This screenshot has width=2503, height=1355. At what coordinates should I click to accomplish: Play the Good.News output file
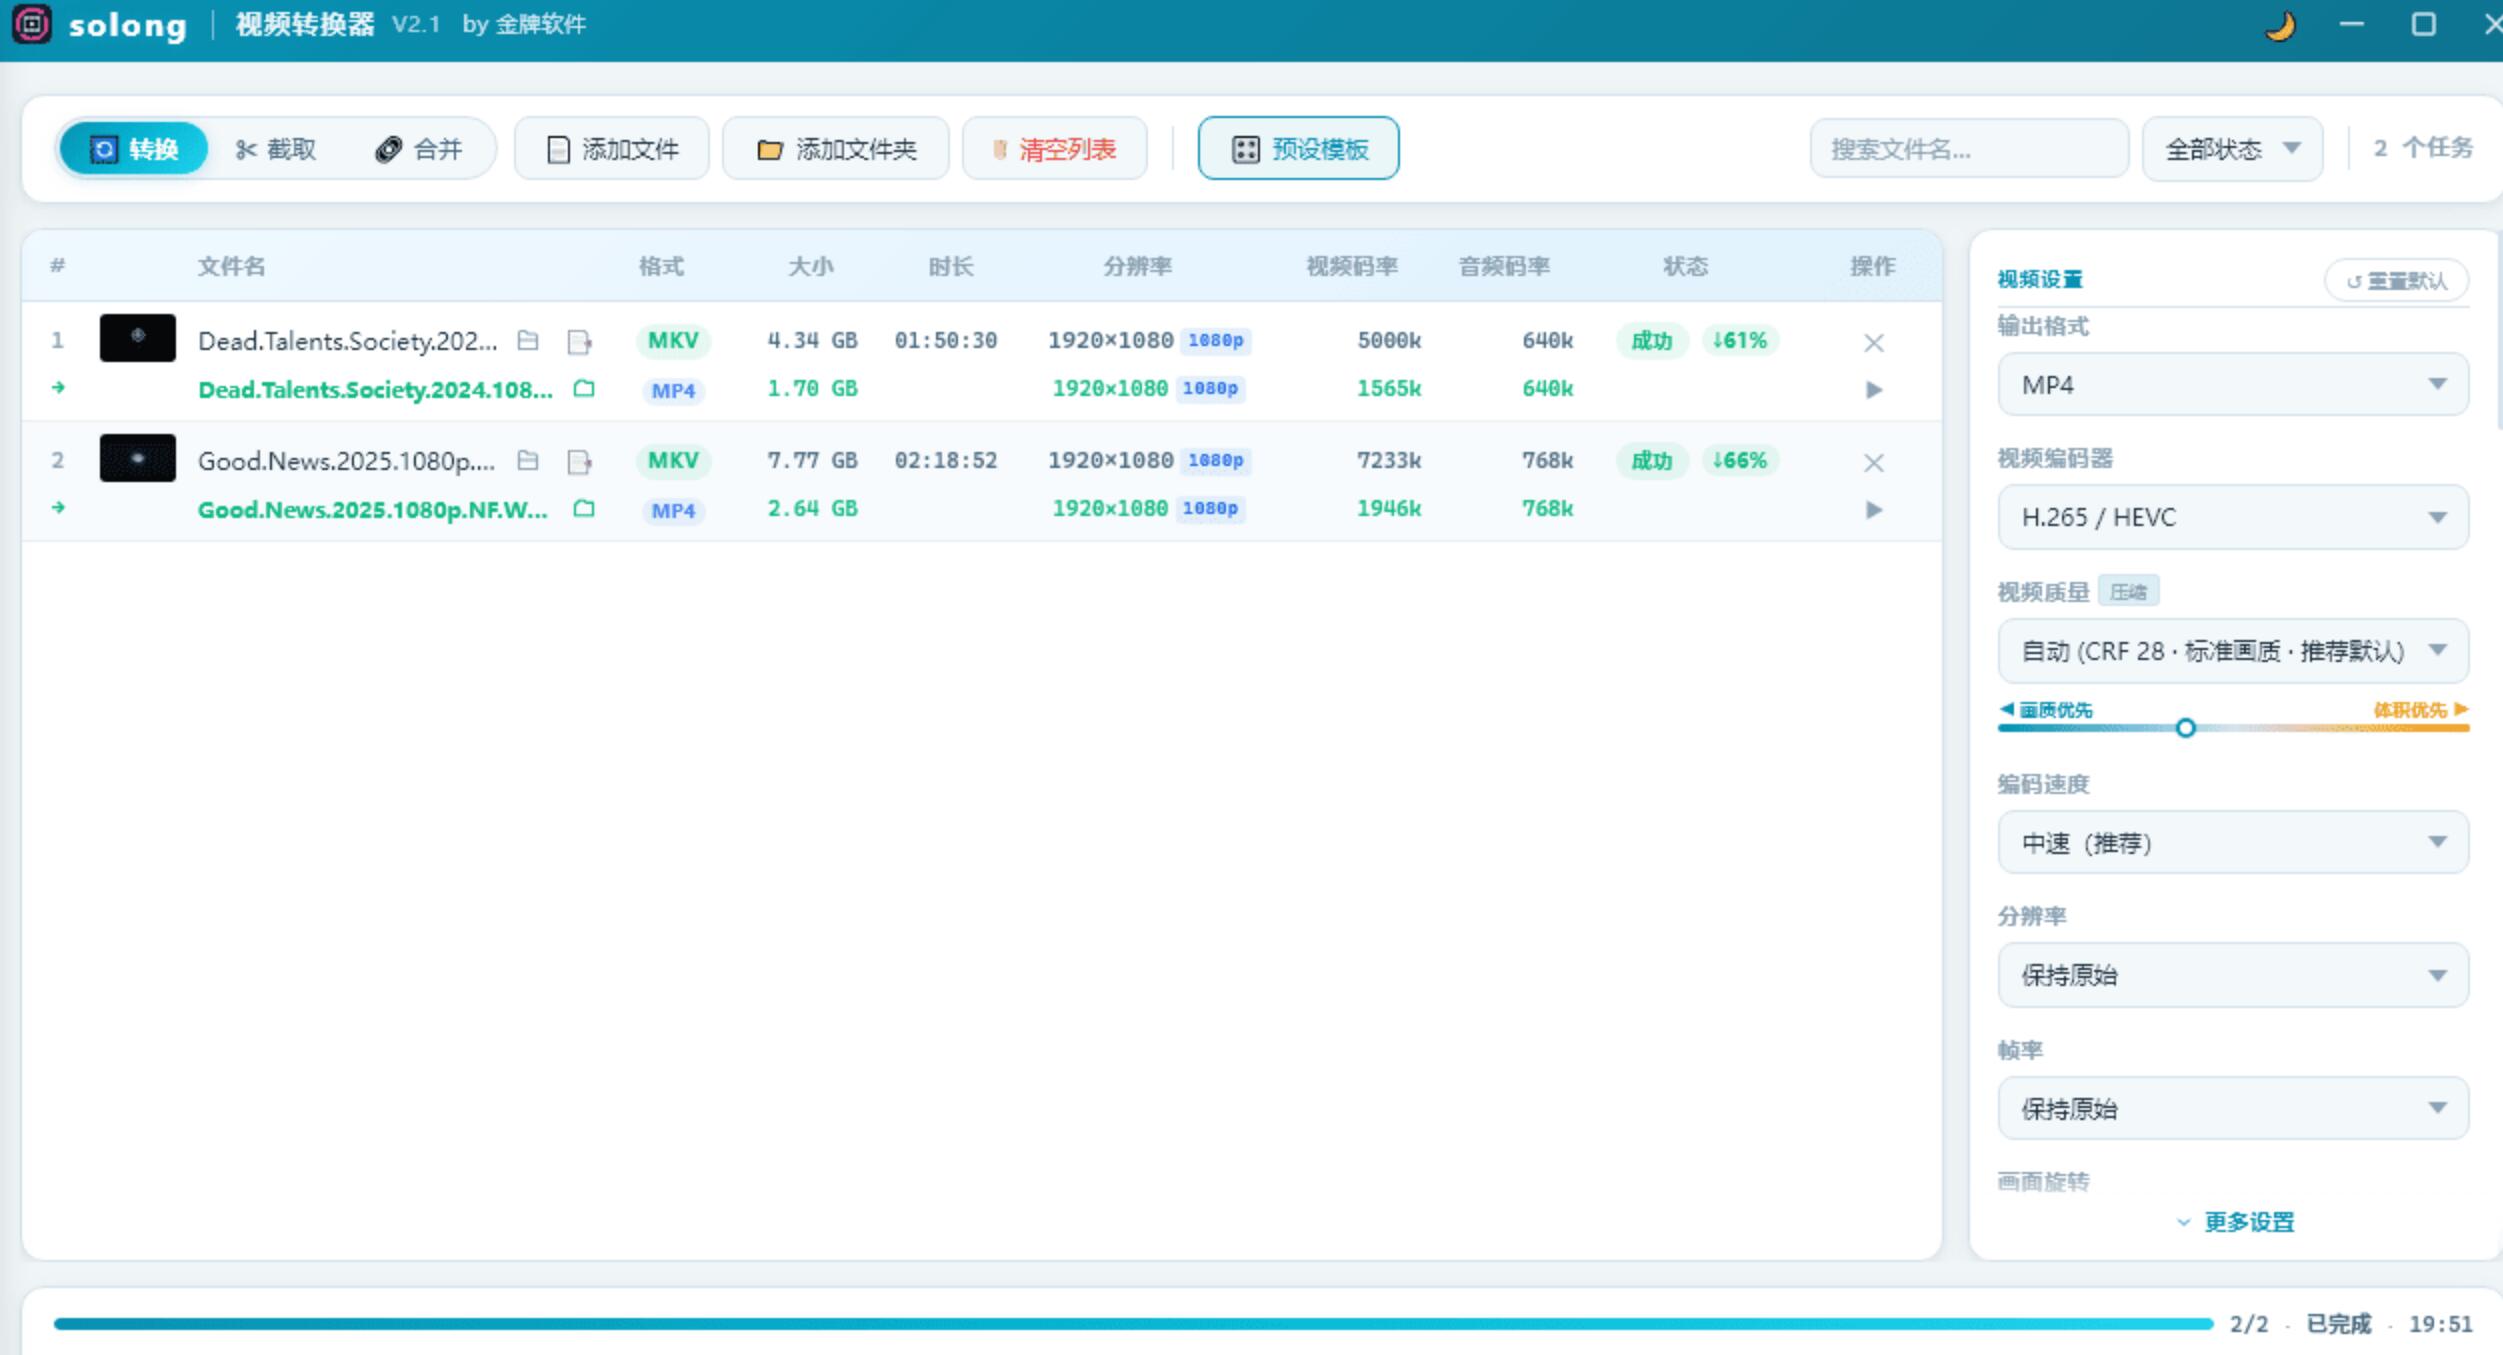click(1874, 510)
